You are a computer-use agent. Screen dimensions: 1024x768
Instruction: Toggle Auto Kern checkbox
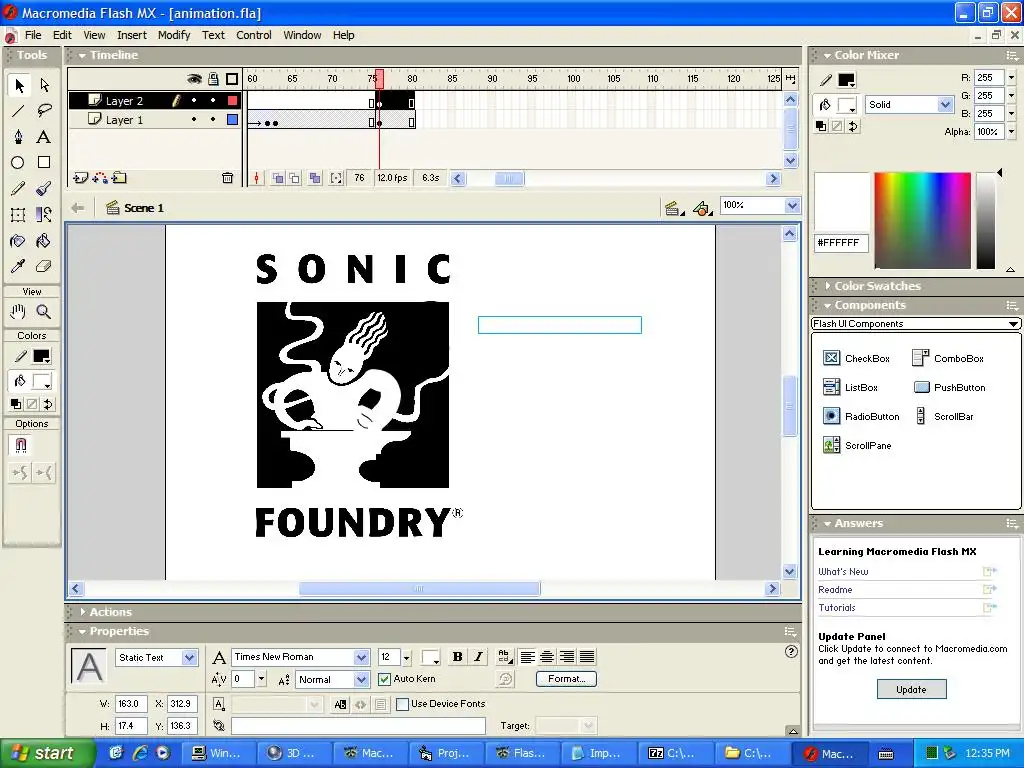385,679
